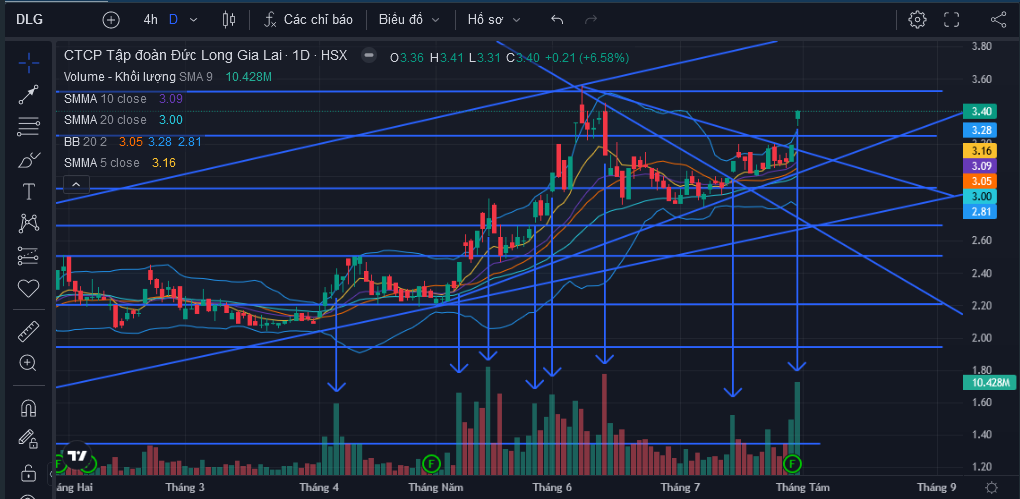Switch to the 4h interval
Image resolution: width=1020 pixels, height=499 pixels.
tap(150, 20)
